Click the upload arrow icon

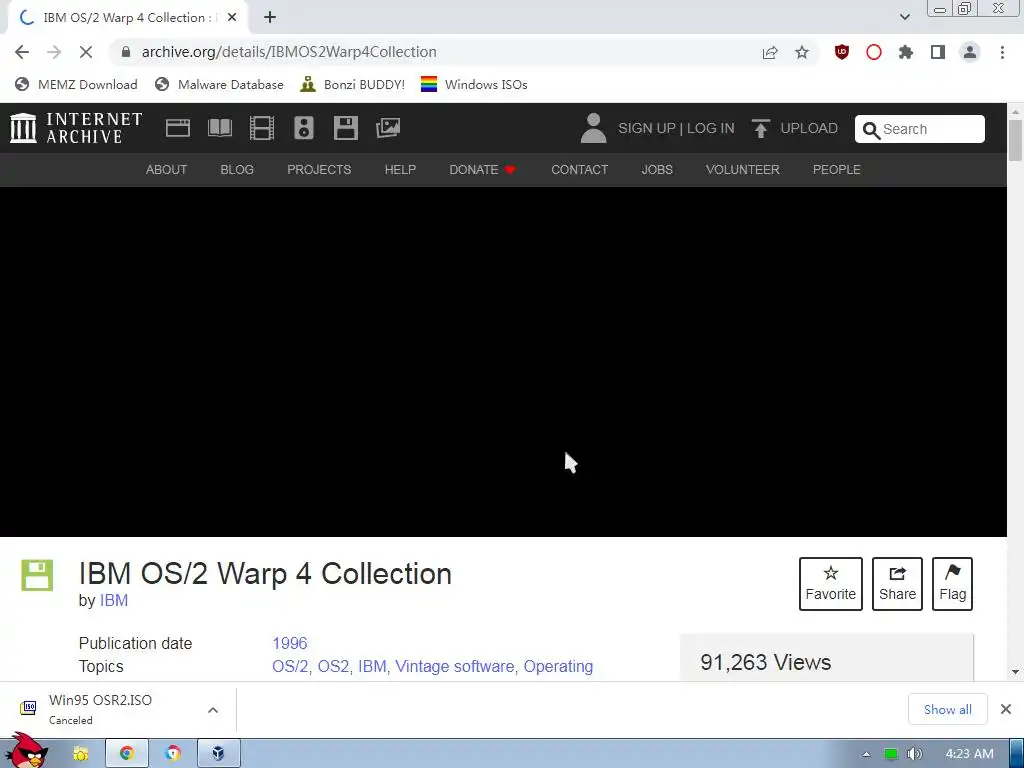(x=760, y=128)
